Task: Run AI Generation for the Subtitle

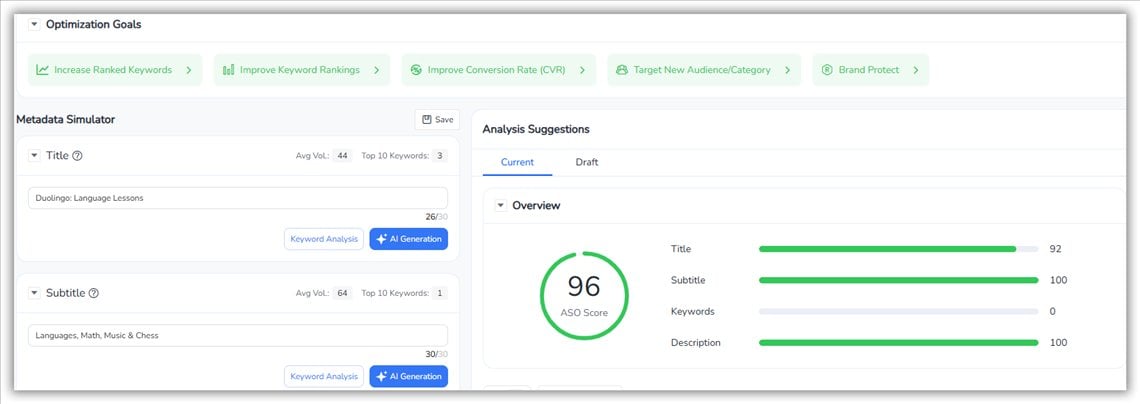Action: [409, 376]
